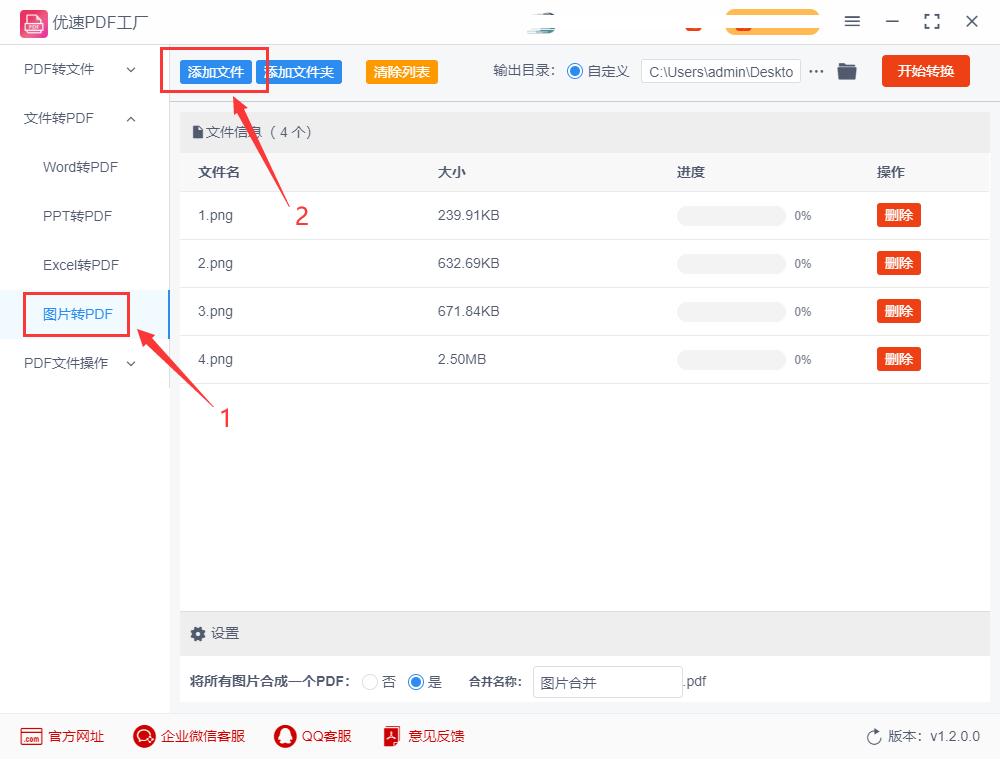The width and height of the screenshot is (1000, 760).
Task: Click 清除列表 to clear file list
Action: pos(401,71)
